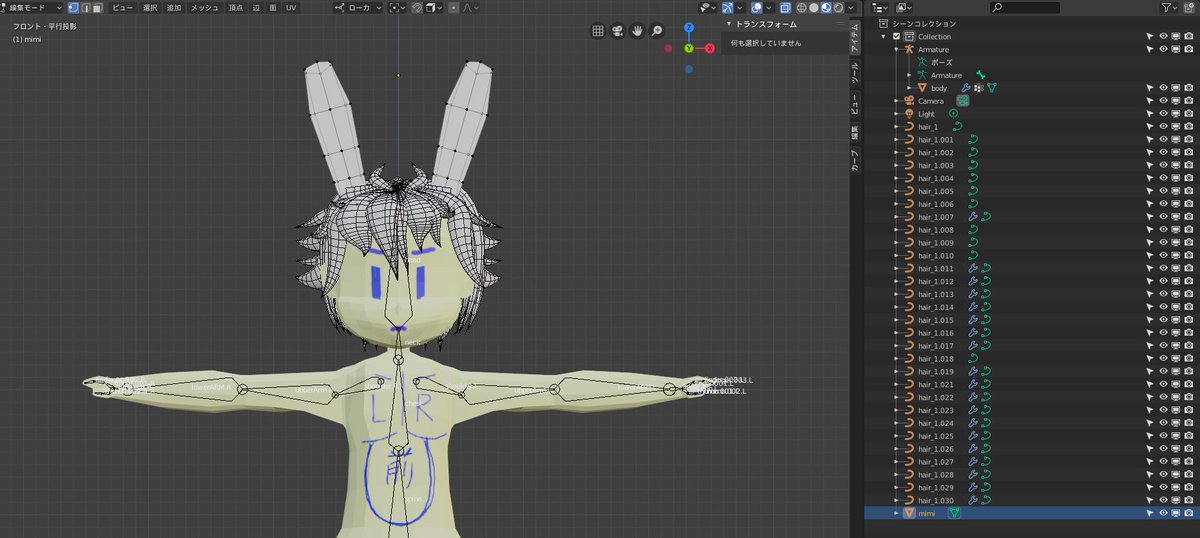This screenshot has height=538, width=1200.
Task: Click the outliner search field
Action: [x=1023, y=7]
